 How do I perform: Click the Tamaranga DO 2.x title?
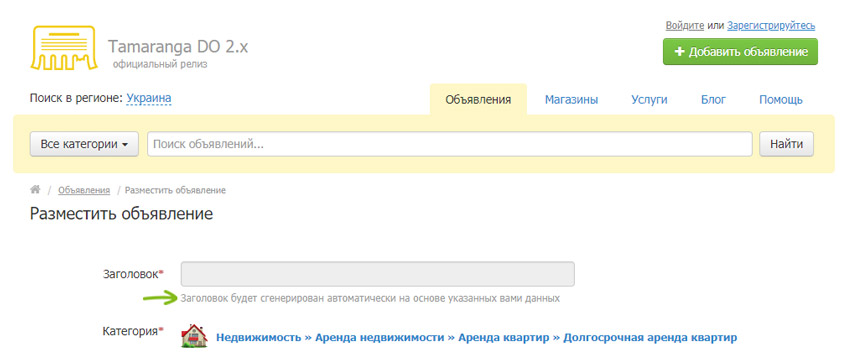point(178,46)
